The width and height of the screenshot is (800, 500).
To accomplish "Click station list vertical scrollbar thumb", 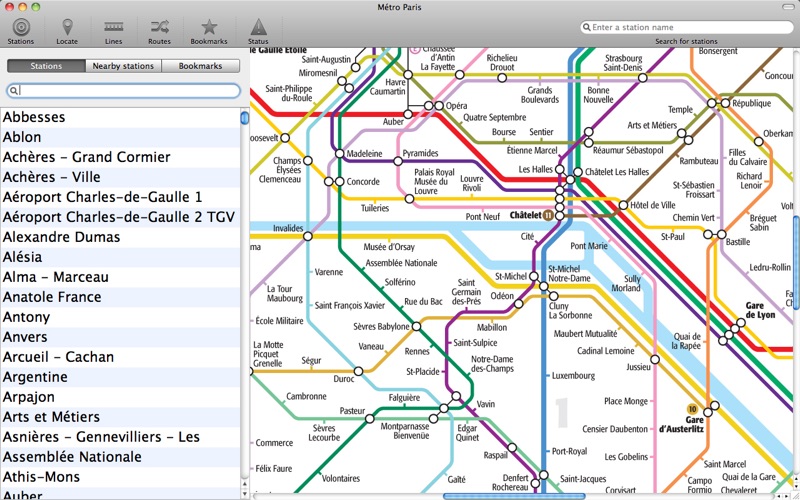I will coord(245,118).
